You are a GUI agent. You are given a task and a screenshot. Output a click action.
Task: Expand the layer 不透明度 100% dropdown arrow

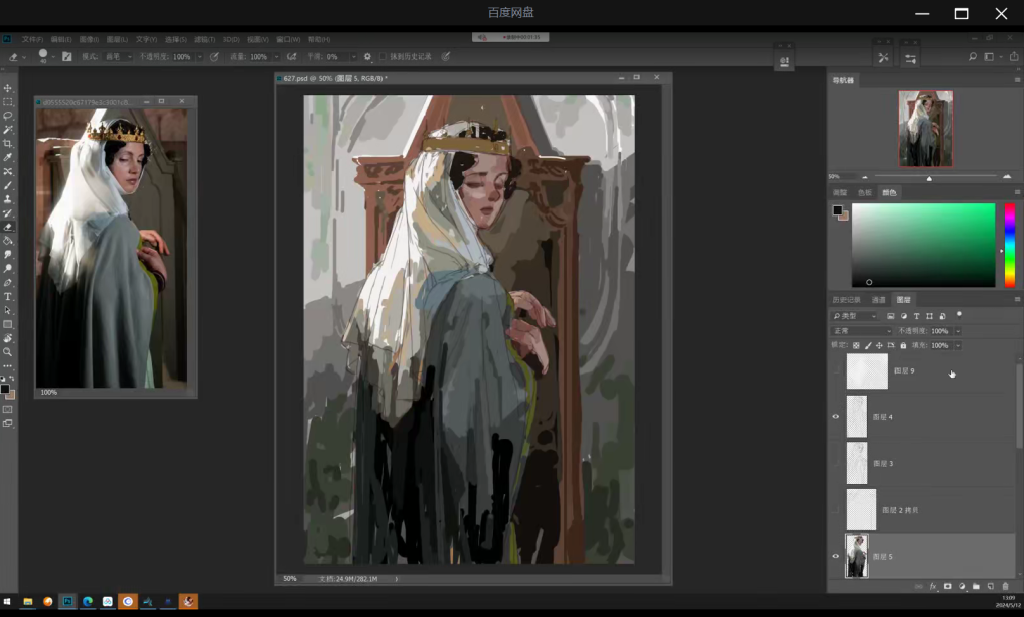point(957,331)
